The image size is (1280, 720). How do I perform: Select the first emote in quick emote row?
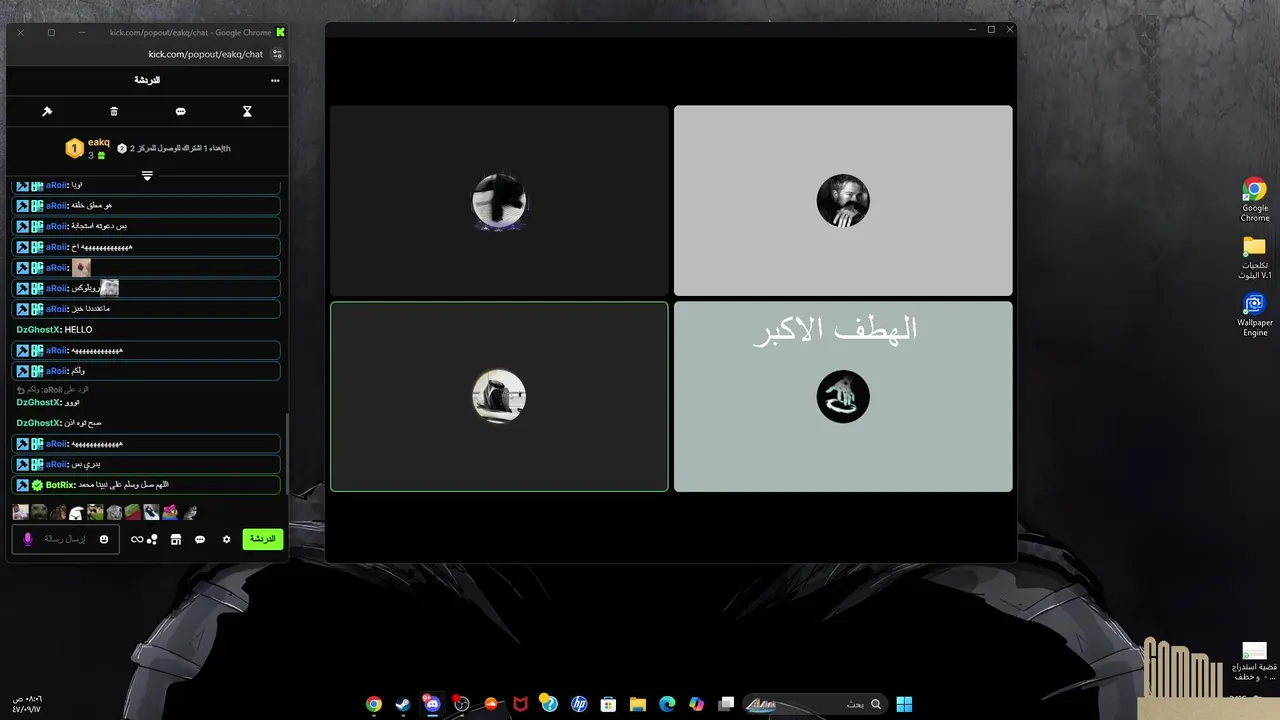(20, 512)
